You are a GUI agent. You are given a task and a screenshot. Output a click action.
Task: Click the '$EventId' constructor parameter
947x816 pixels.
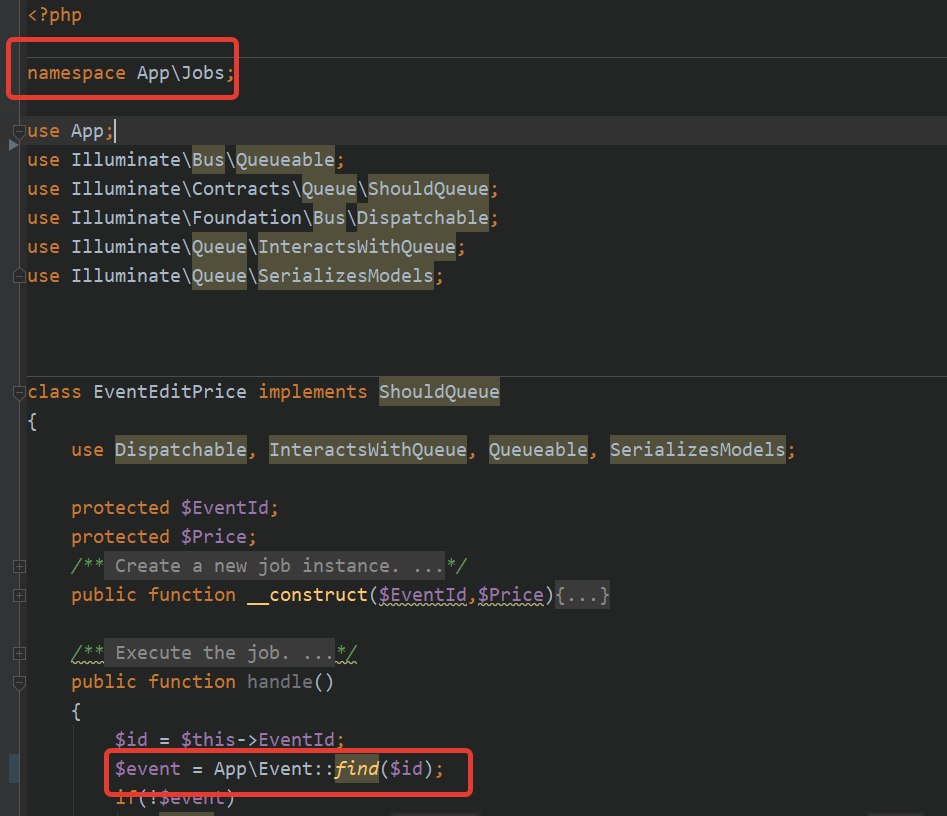(x=423, y=596)
